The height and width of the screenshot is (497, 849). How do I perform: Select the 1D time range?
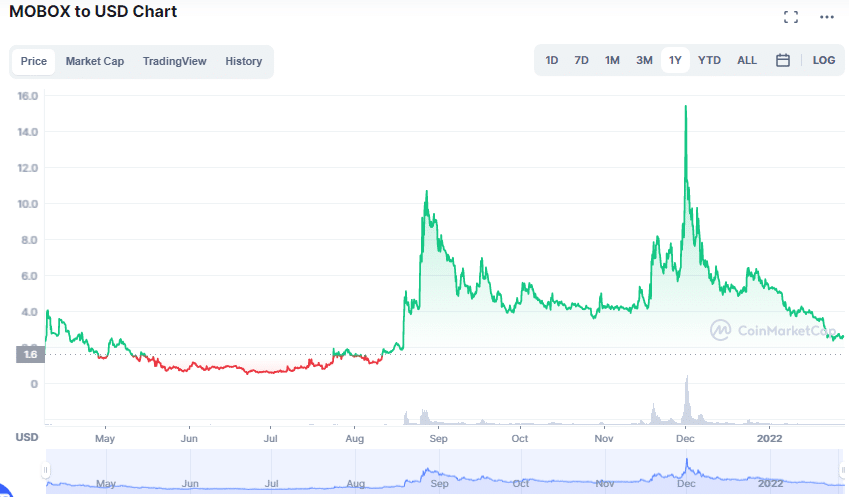[551, 60]
